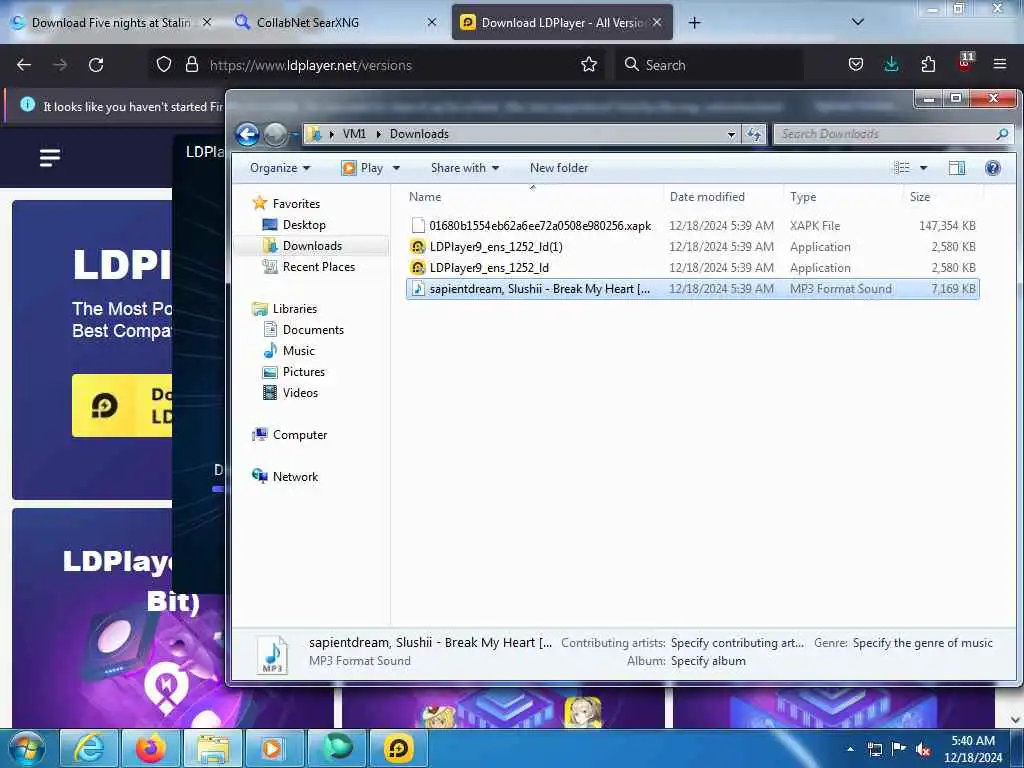The image size is (1024, 768).
Task: Open the LDPlayer site hamburger menu
Action: pos(50,157)
